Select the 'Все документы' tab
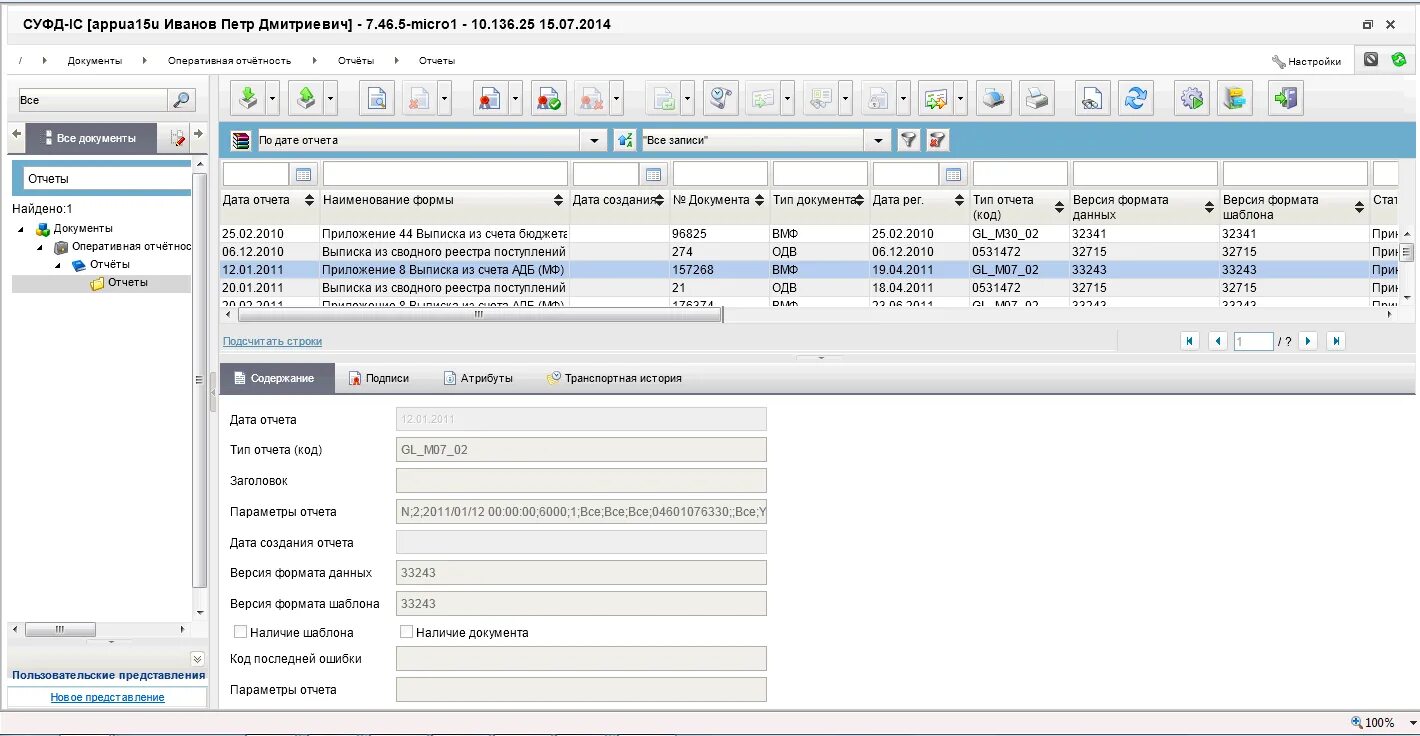The image size is (1420, 736). point(91,138)
